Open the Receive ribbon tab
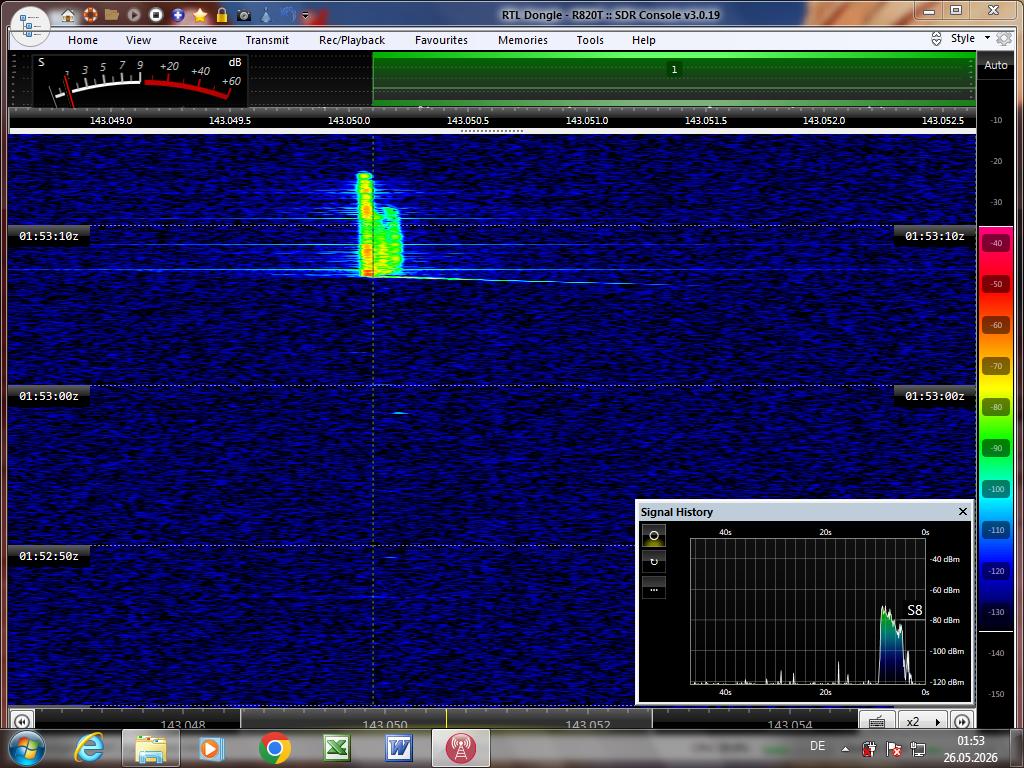The width and height of the screenshot is (1024, 768). (198, 40)
